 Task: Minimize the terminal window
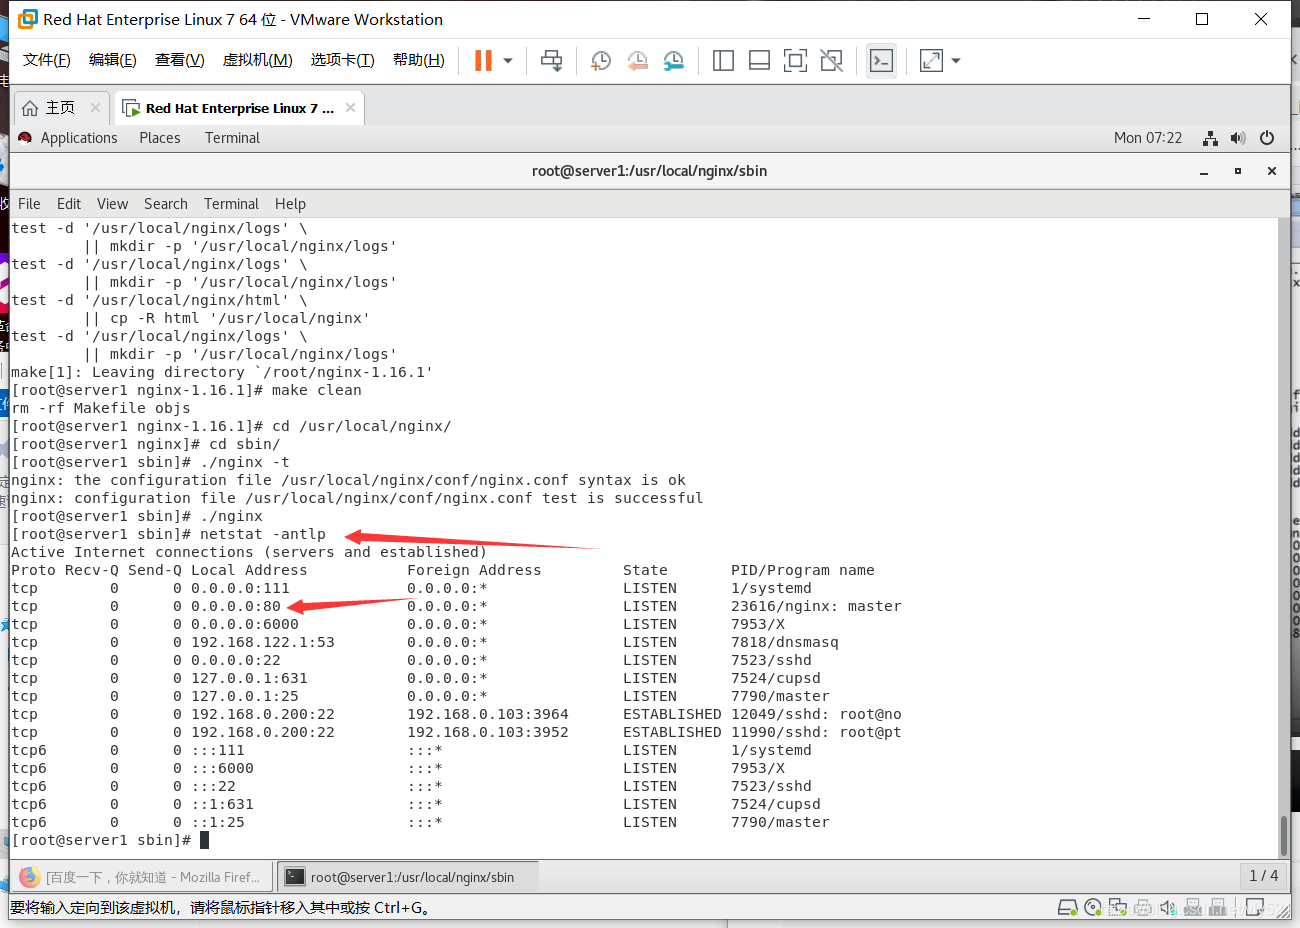click(1204, 172)
